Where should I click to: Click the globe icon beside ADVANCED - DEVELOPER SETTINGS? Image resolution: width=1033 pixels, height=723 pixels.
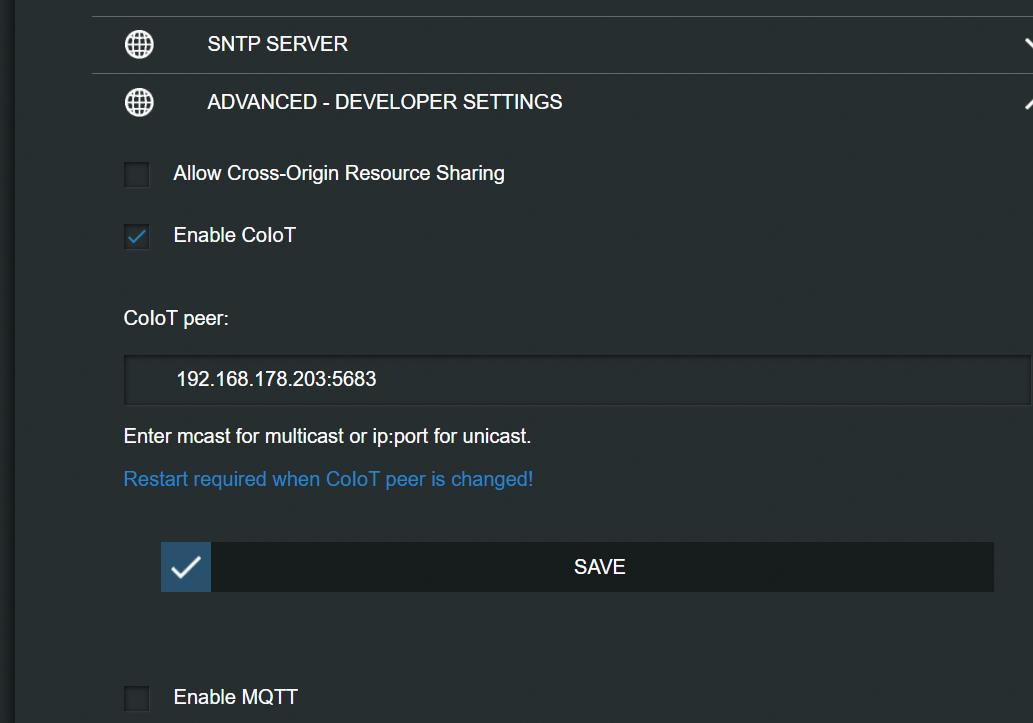click(139, 102)
